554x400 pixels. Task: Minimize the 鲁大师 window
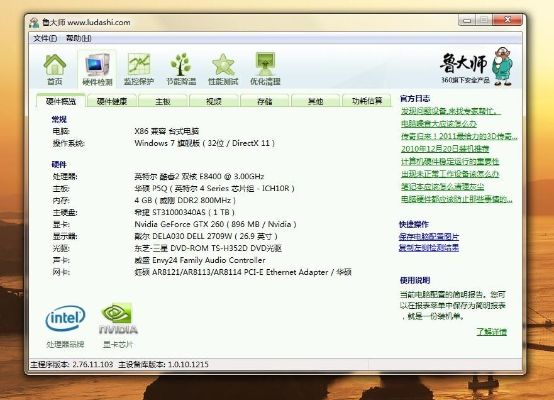pyautogui.click(x=467, y=20)
